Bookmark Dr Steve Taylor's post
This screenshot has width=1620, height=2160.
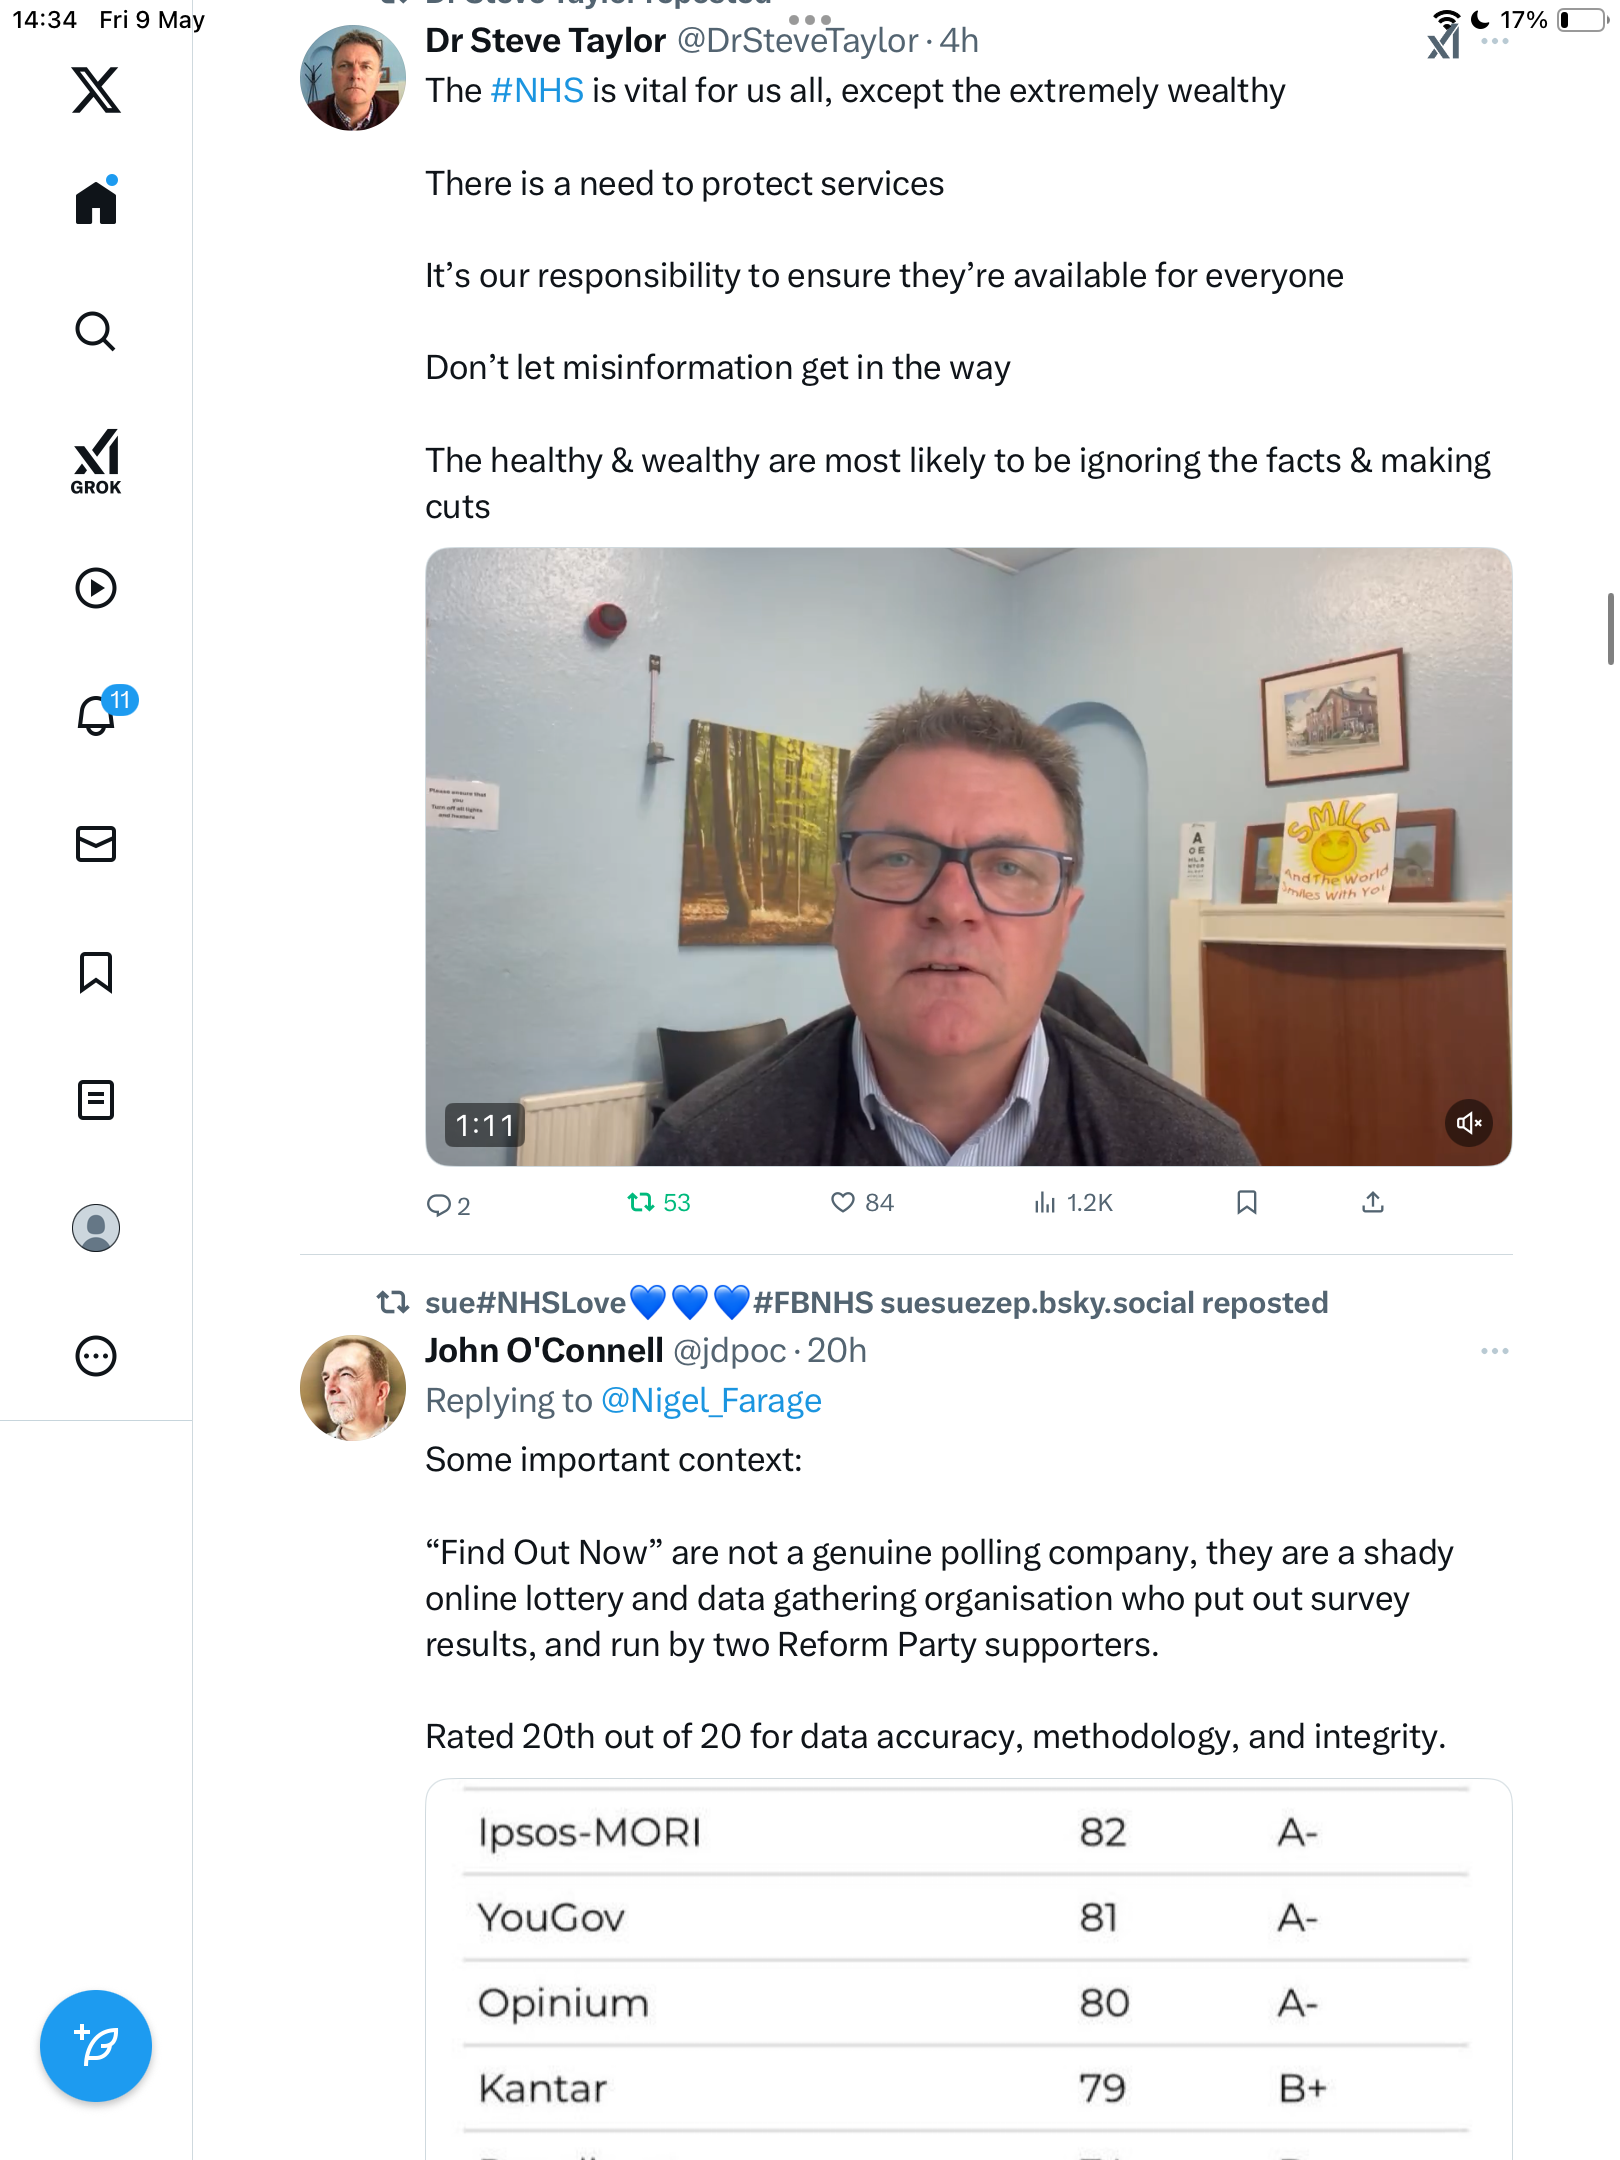click(x=1246, y=1202)
